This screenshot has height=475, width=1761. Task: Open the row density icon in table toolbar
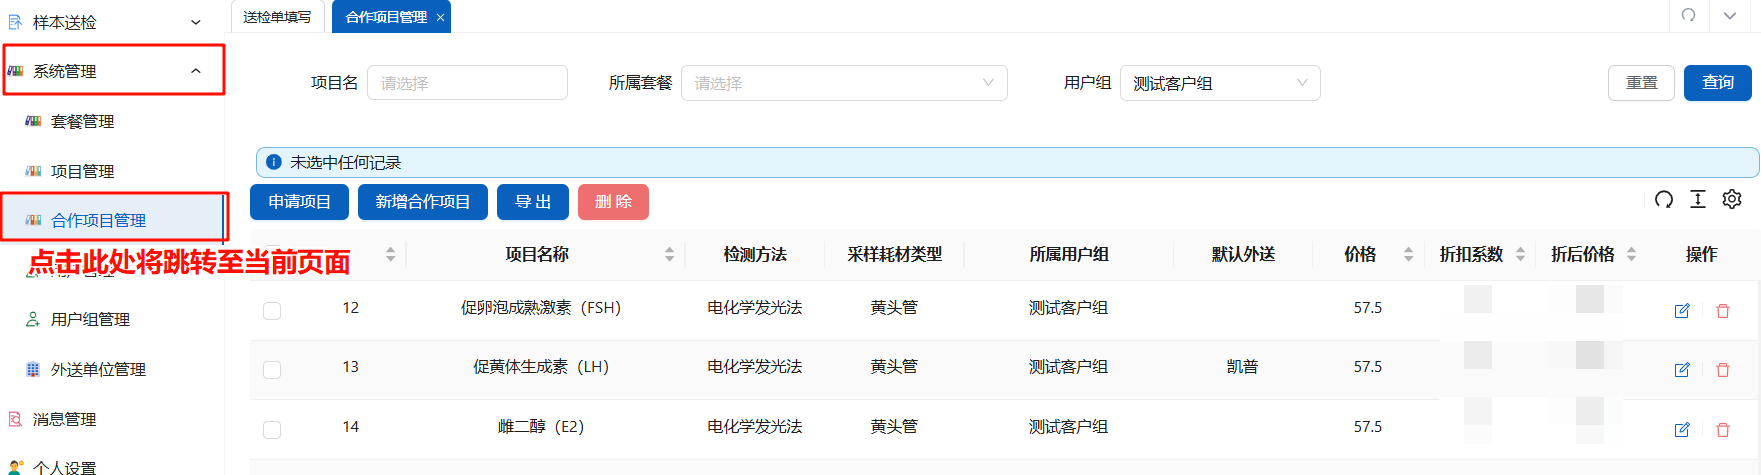tap(1697, 200)
